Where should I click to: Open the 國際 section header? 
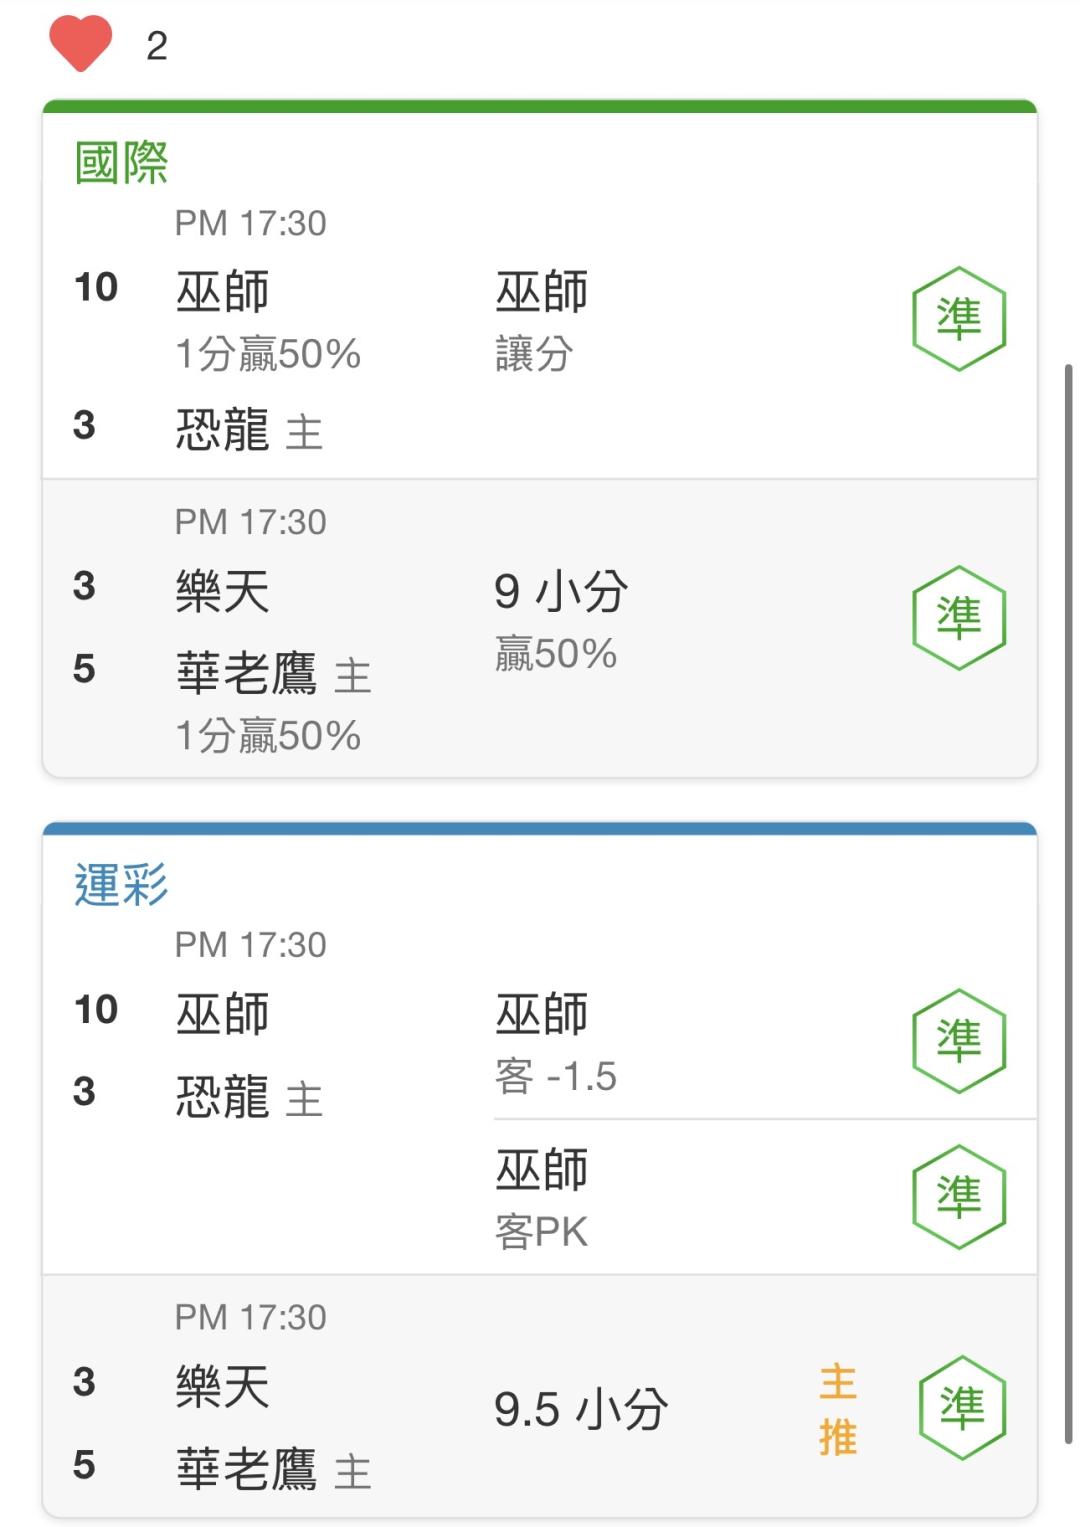pos(121,162)
